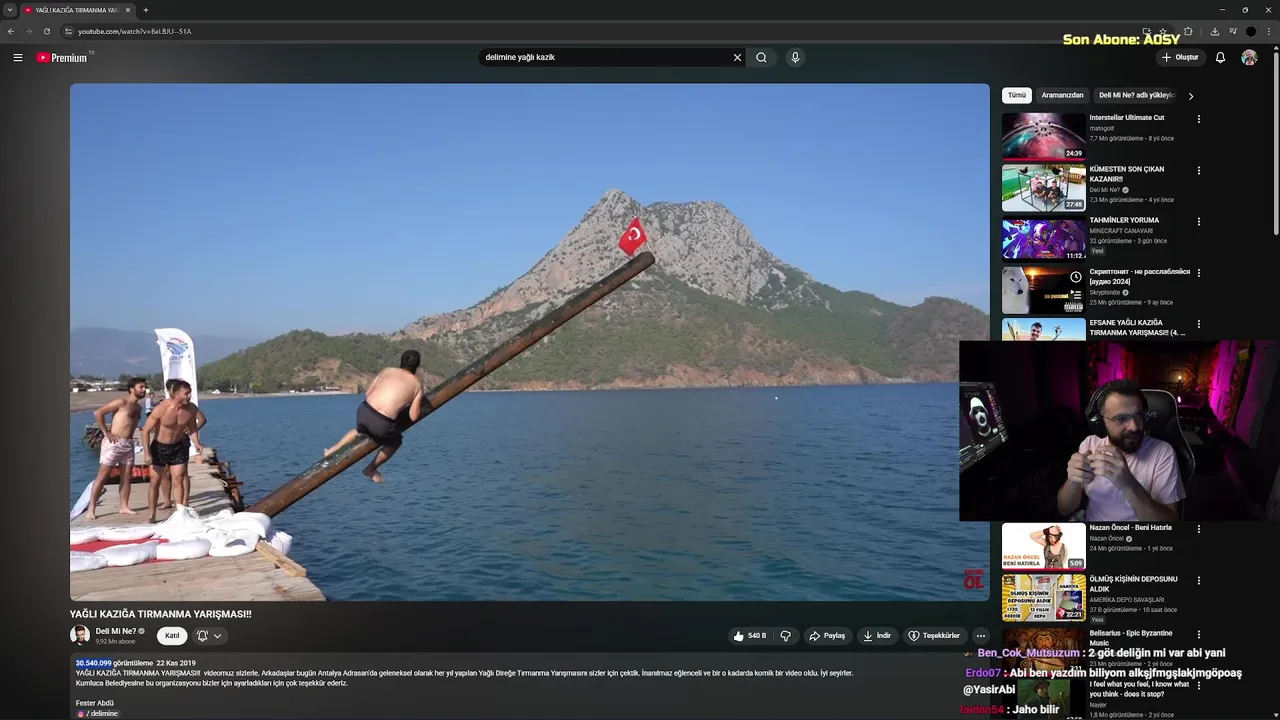Open options menu for KÜMESTEN SON ÇIKAN KAZANIR
This screenshot has height=720, width=1280.
[x=1199, y=170]
